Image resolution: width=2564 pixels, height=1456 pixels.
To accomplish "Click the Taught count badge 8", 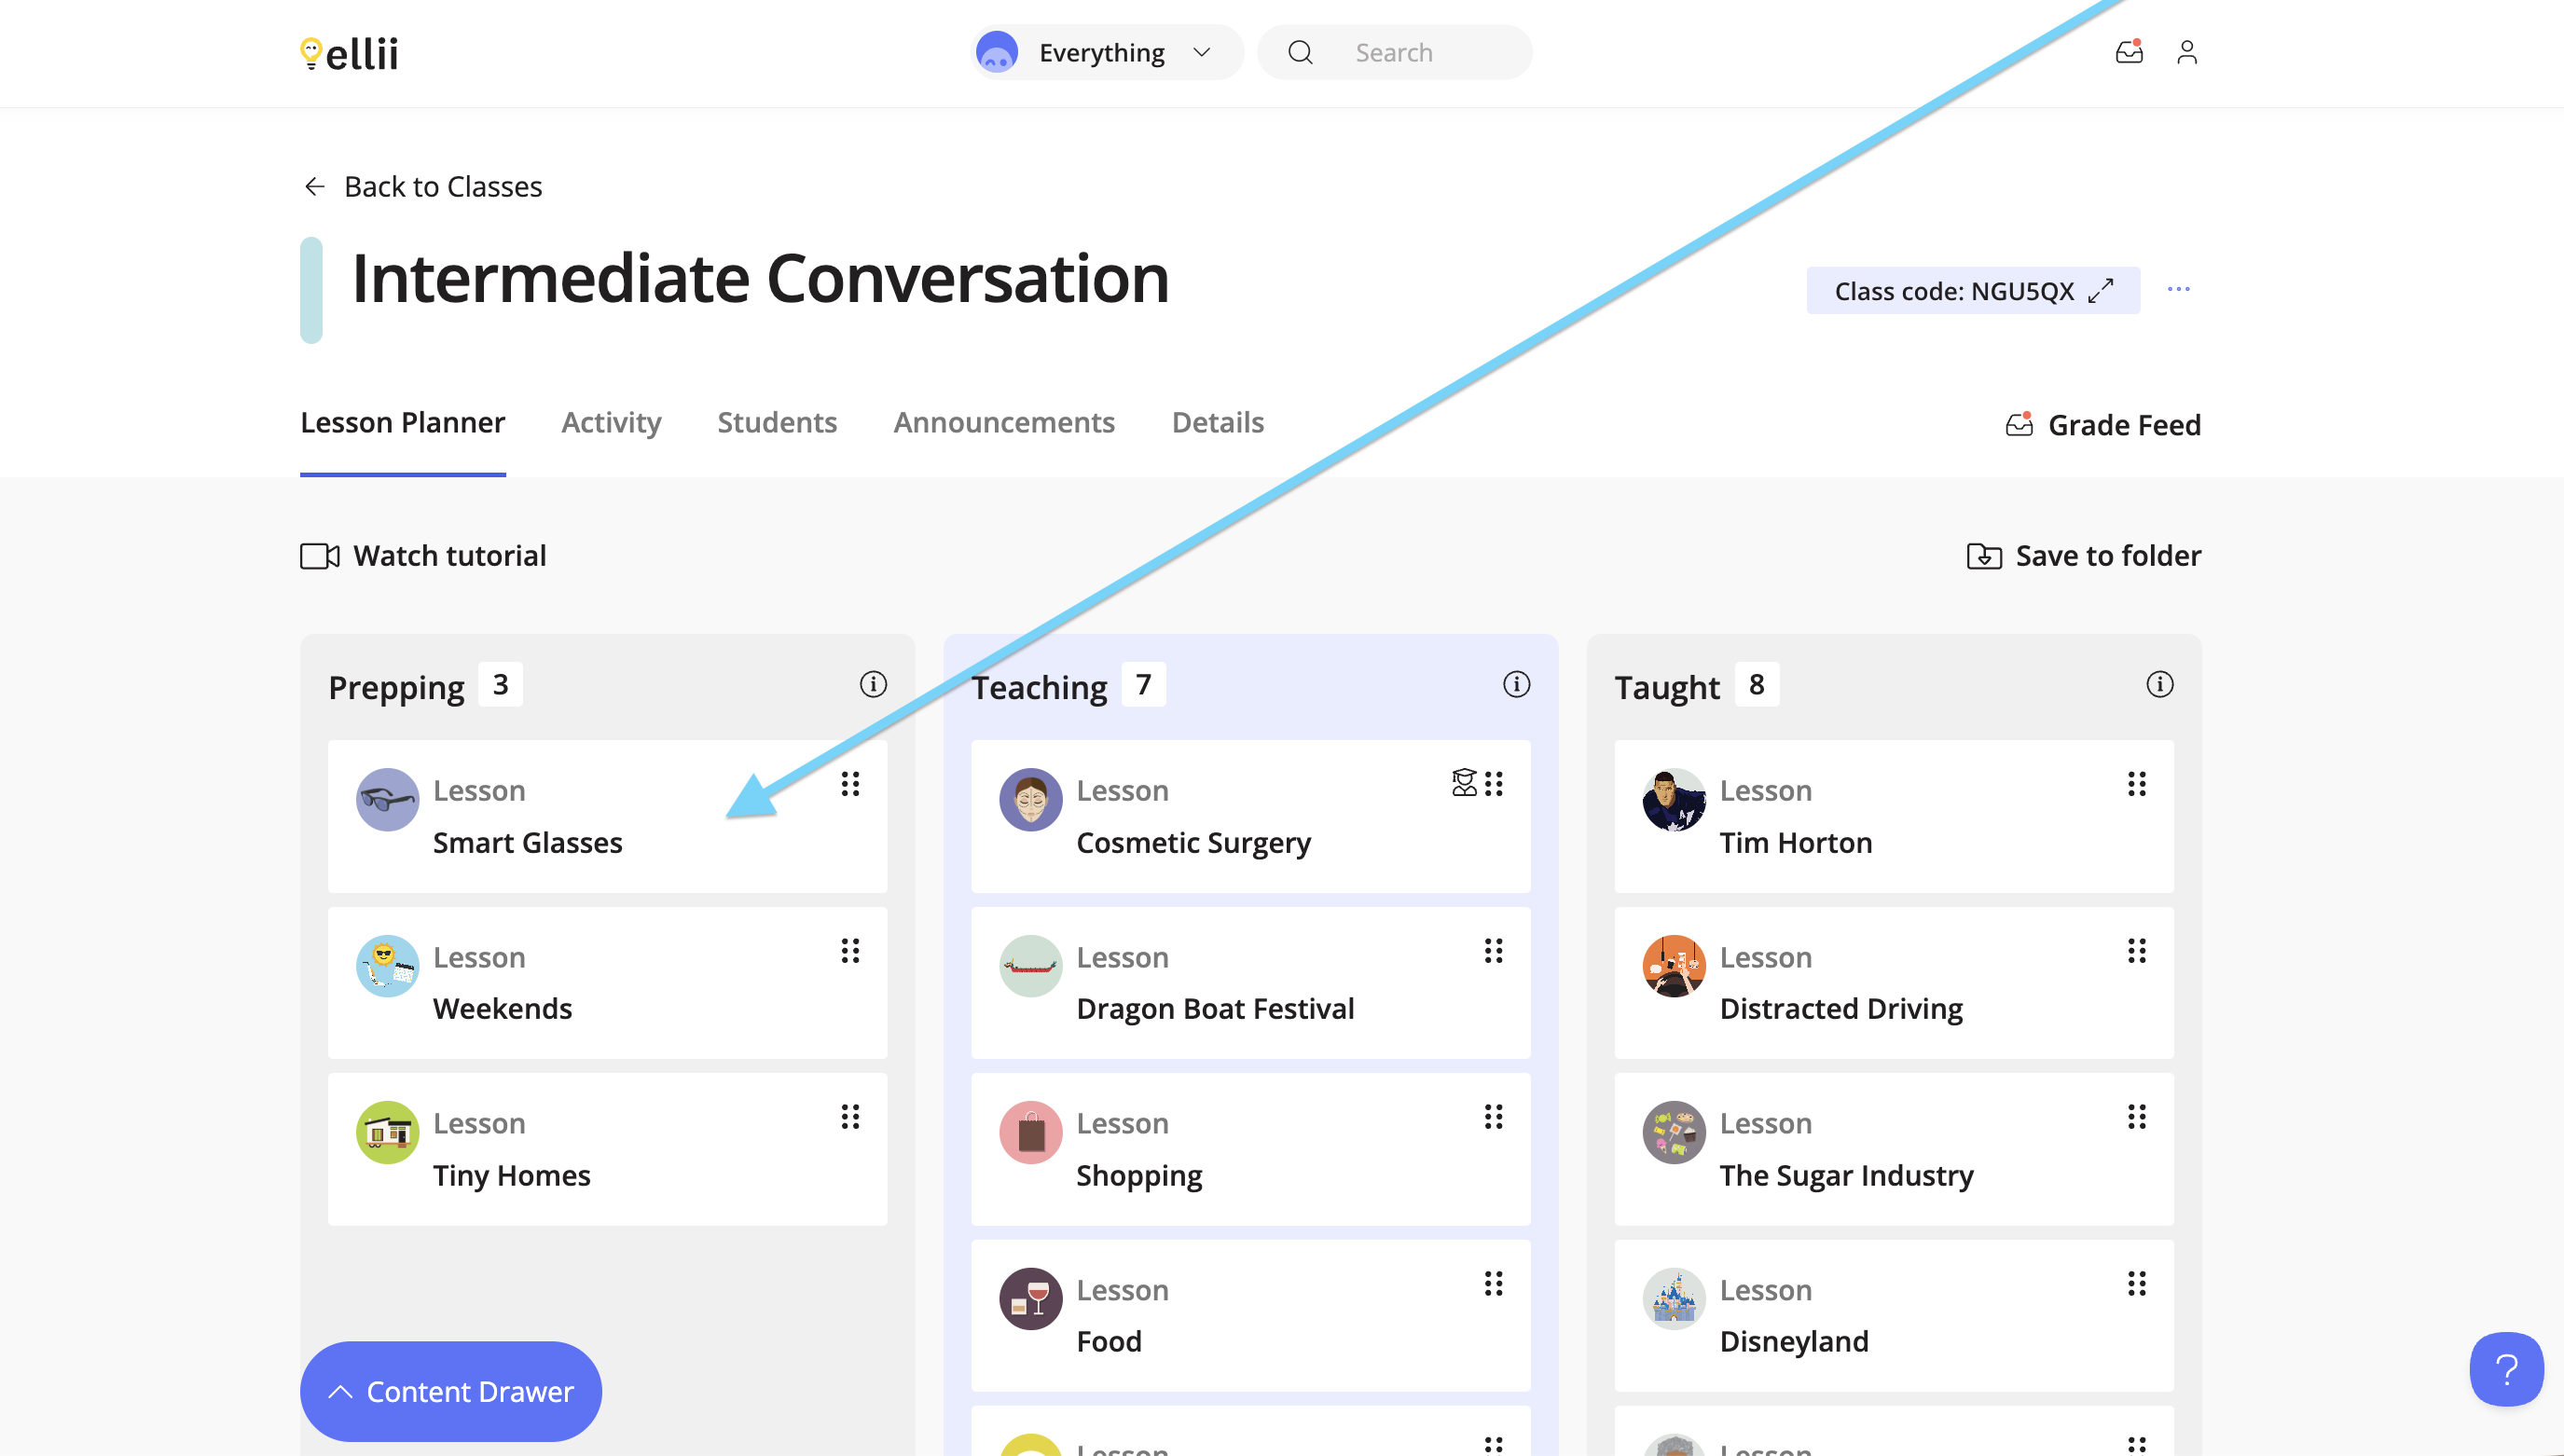I will click(x=1757, y=685).
